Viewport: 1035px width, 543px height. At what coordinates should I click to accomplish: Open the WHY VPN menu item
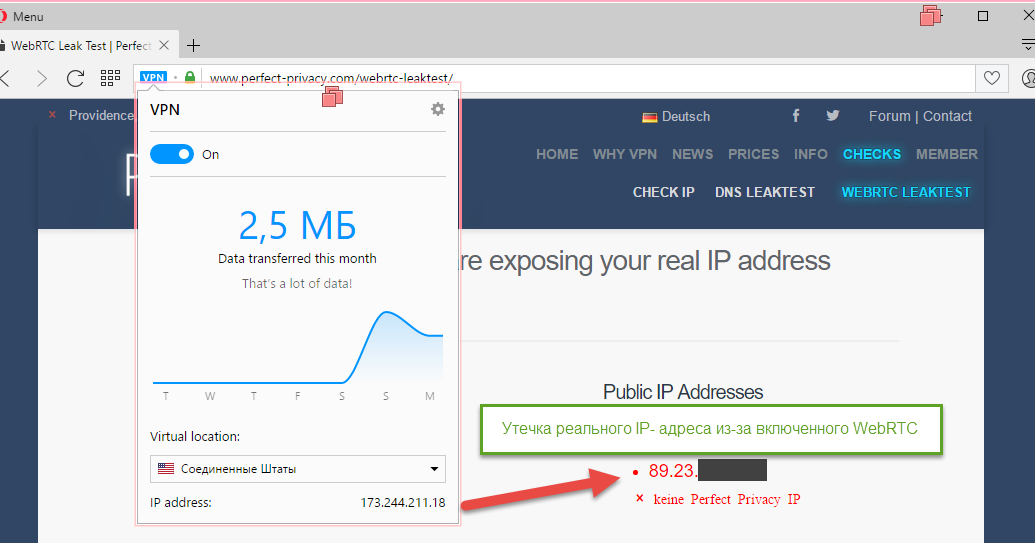624,154
